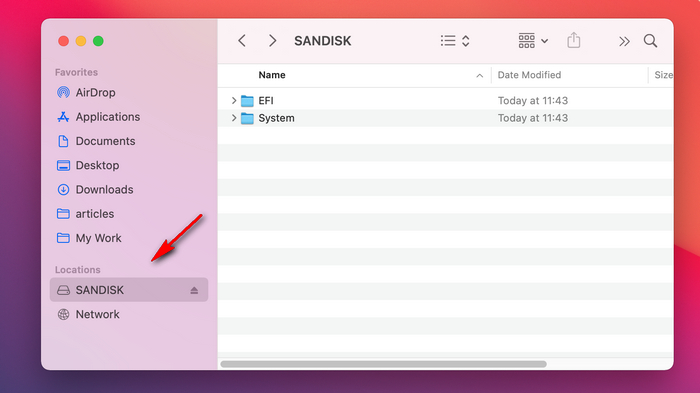Select the System folder row
The image size is (700, 393).
(446, 118)
